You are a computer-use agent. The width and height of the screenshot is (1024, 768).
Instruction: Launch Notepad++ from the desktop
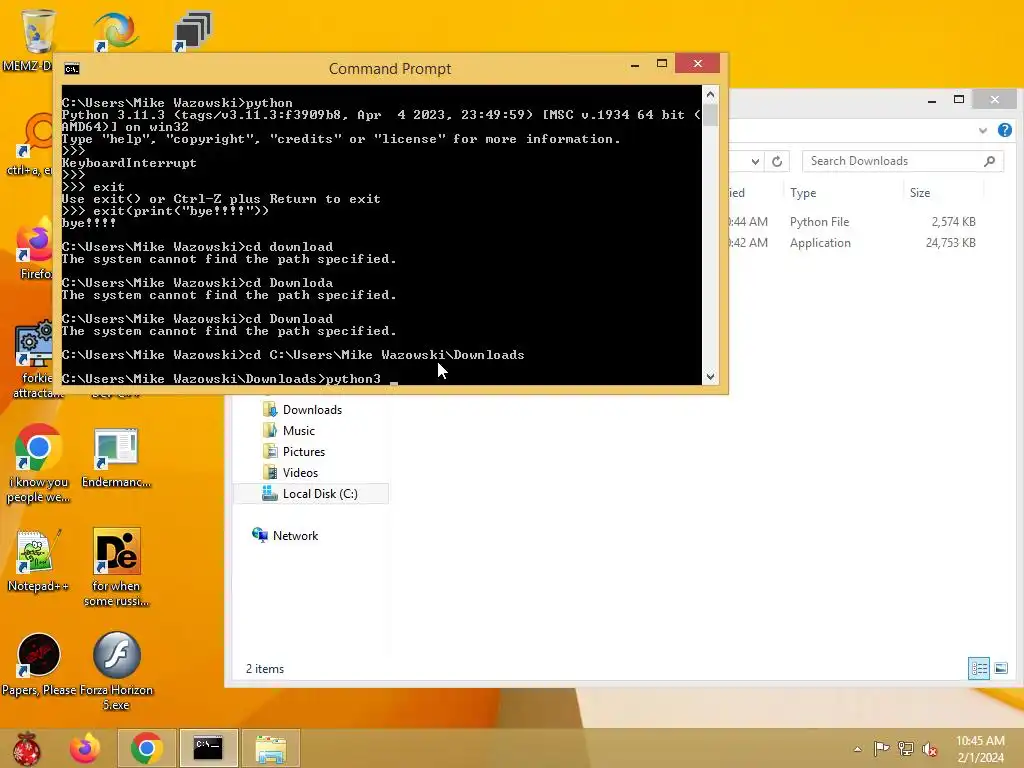(x=38, y=560)
